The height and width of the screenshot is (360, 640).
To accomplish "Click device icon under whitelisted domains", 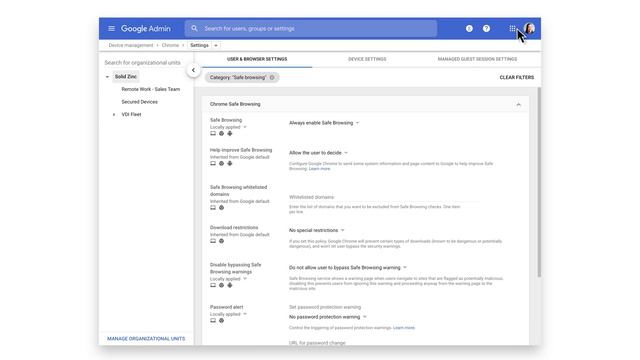I will [213, 207].
